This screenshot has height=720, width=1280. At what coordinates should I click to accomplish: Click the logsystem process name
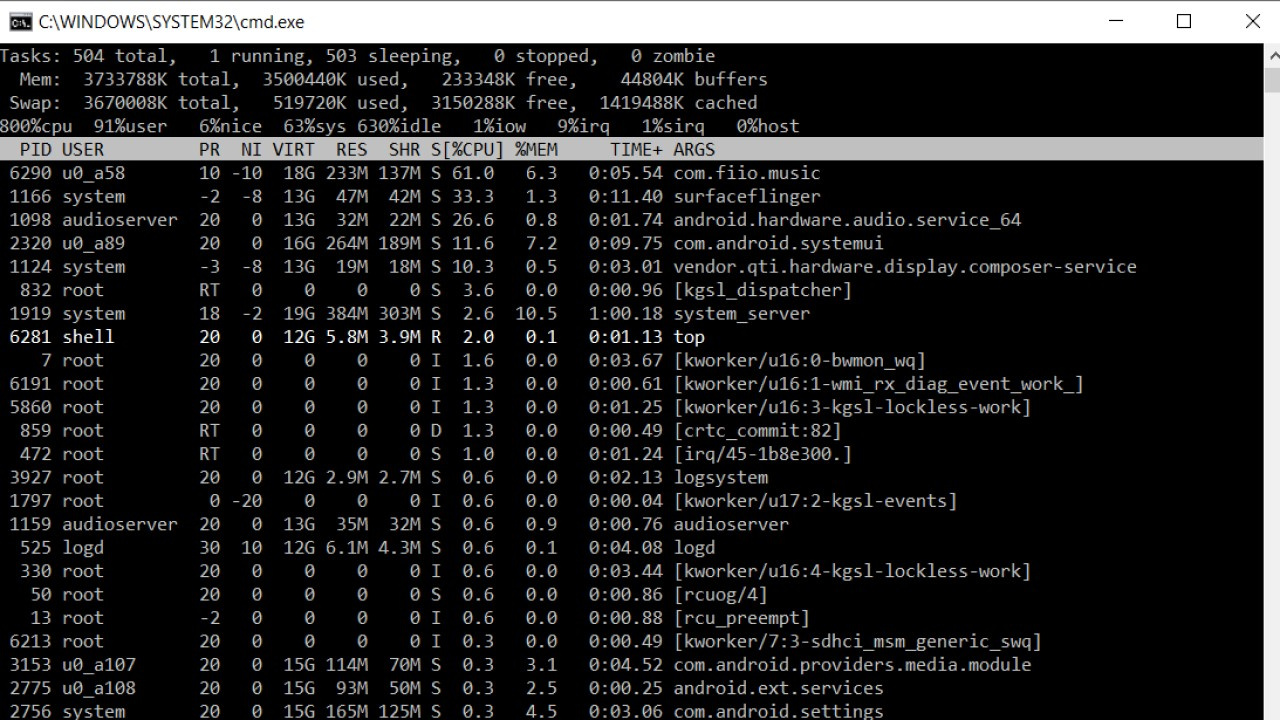pyautogui.click(x=720, y=478)
